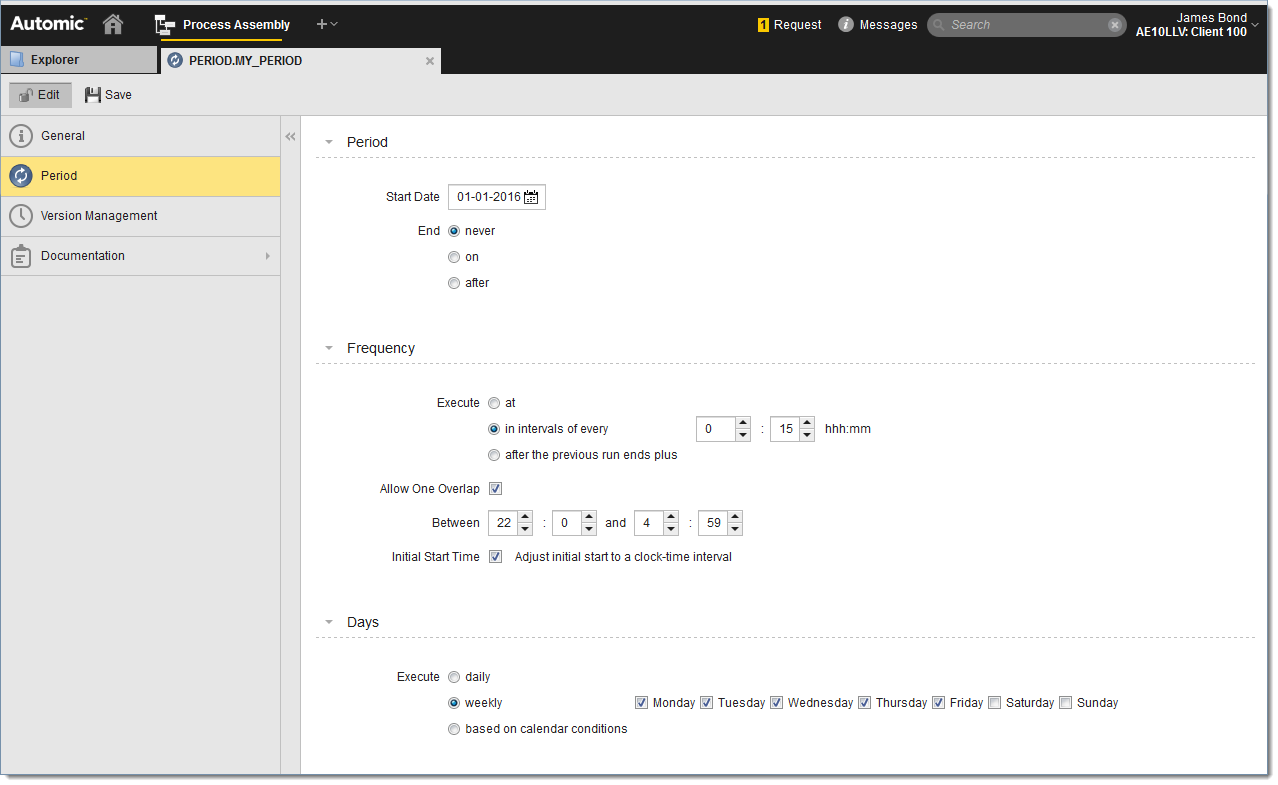Screen dimensions: 1278x785
Task: Increase the interval minutes stepper value
Action: click(x=807, y=423)
